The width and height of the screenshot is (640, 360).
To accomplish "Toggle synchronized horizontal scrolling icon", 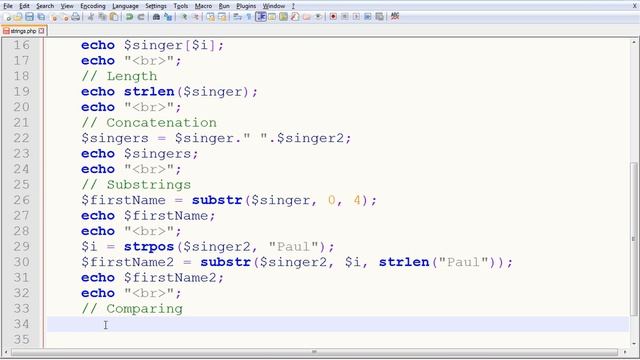I will pos(222,17).
